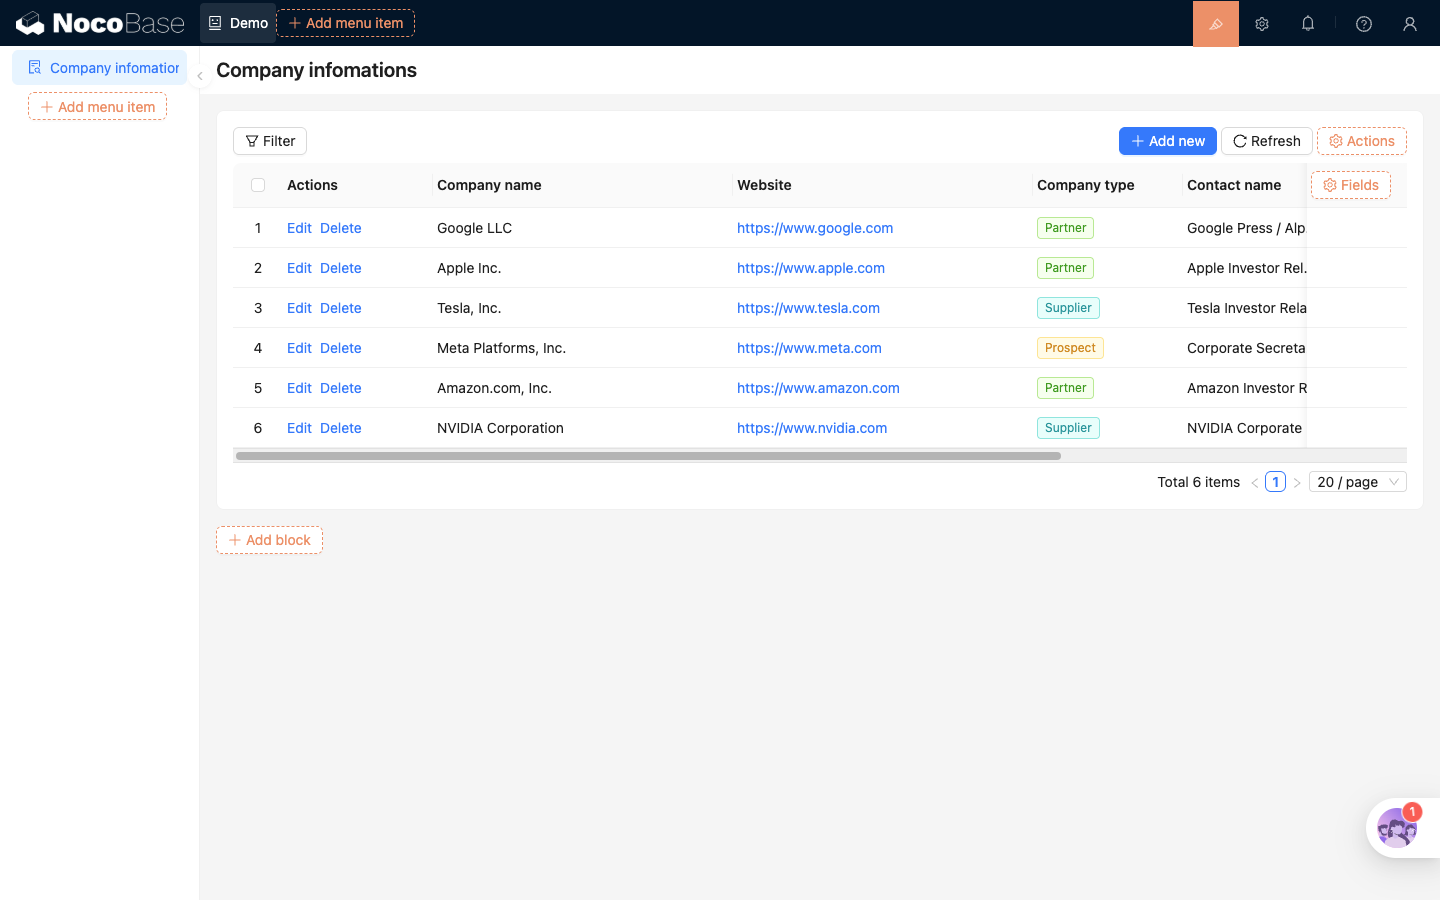Open the Demo top menu tab

(238, 23)
